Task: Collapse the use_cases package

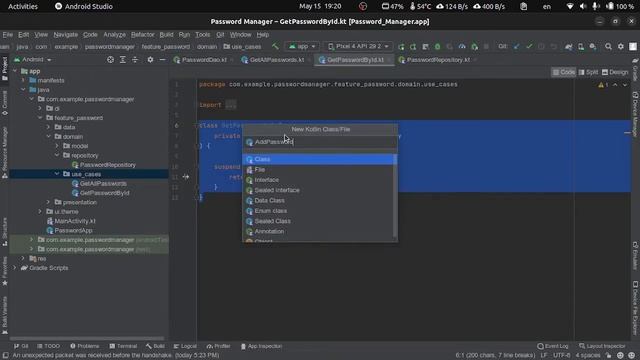Action: coord(57,174)
